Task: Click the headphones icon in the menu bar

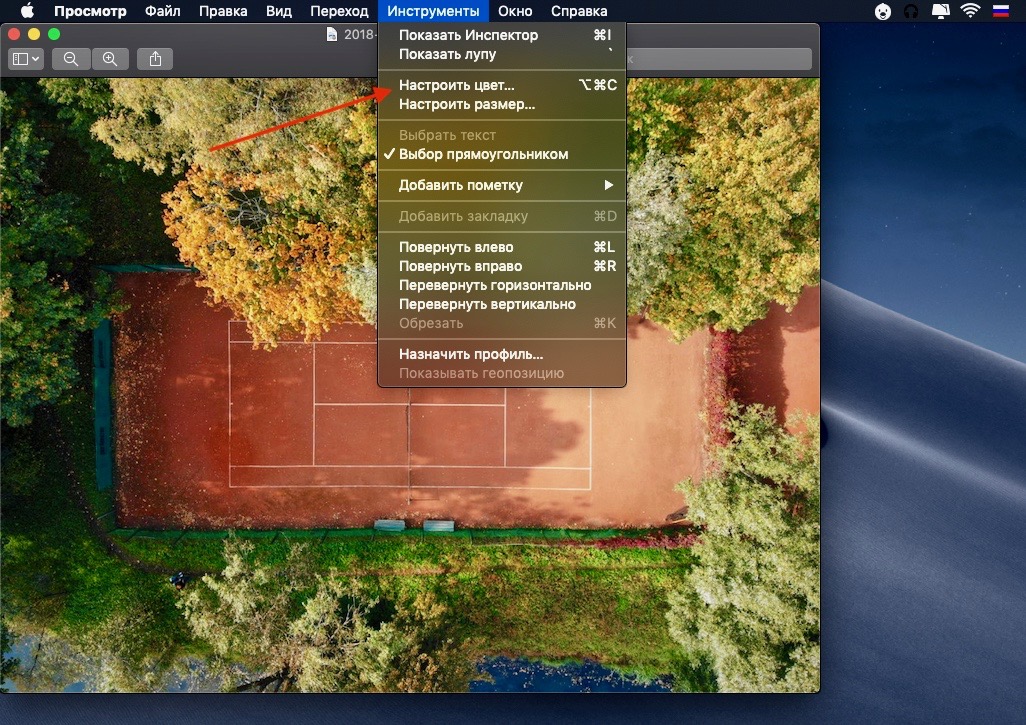Action: pyautogui.click(x=911, y=11)
